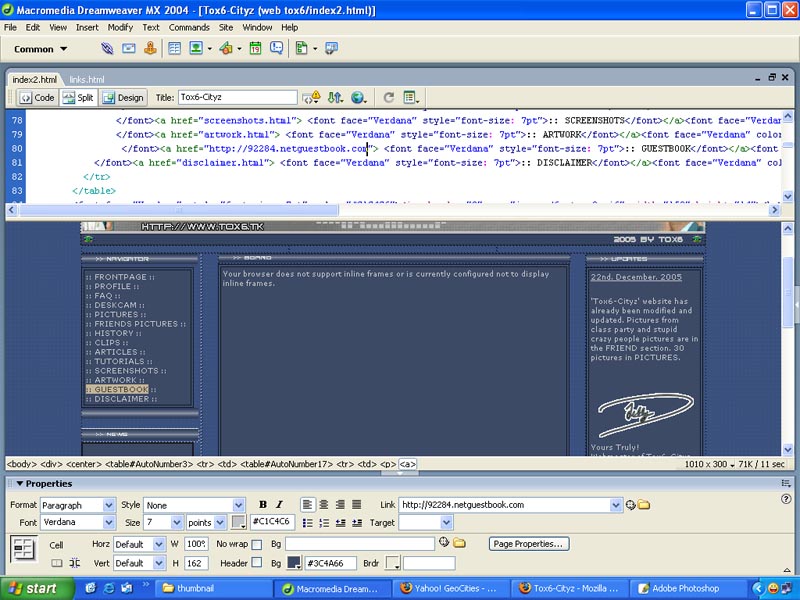Browse for link file folder icon
Image resolution: width=800 pixels, height=600 pixels.
(644, 505)
